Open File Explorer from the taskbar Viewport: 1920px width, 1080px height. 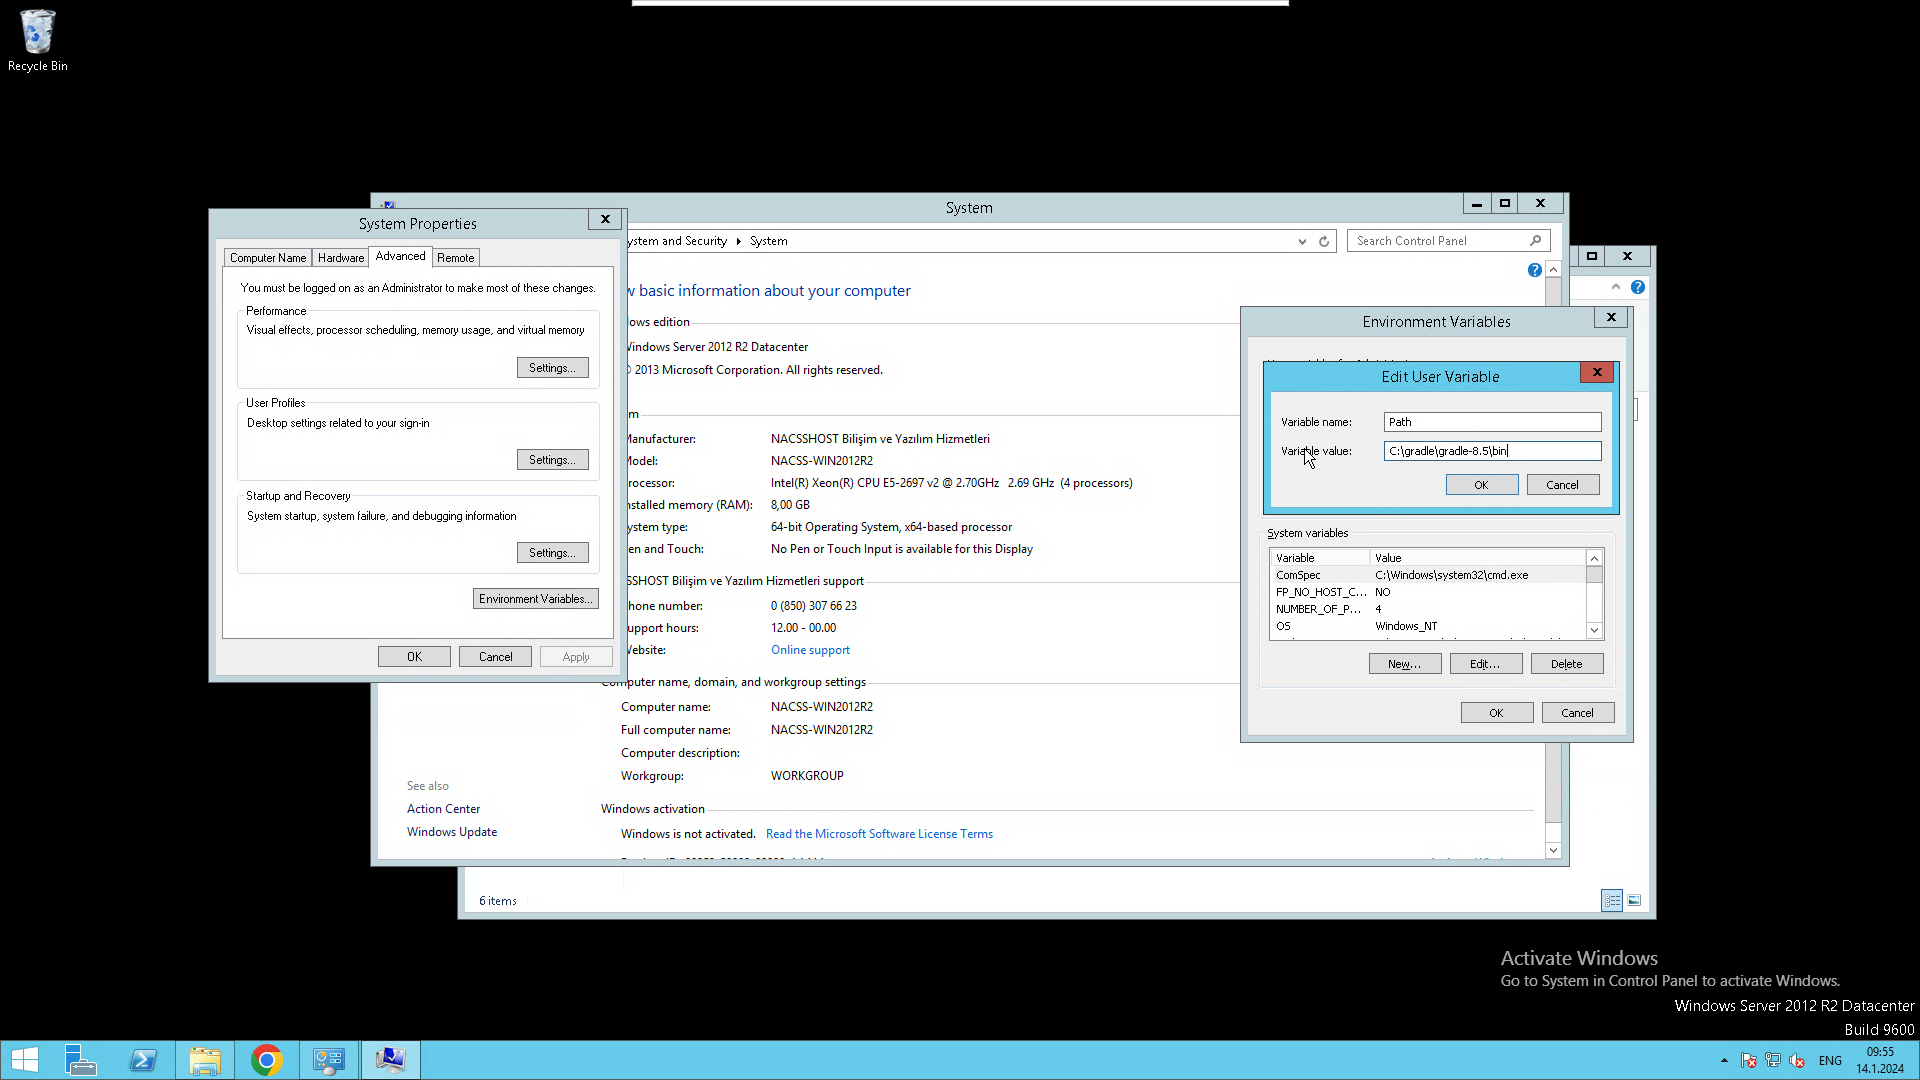[x=205, y=1060]
